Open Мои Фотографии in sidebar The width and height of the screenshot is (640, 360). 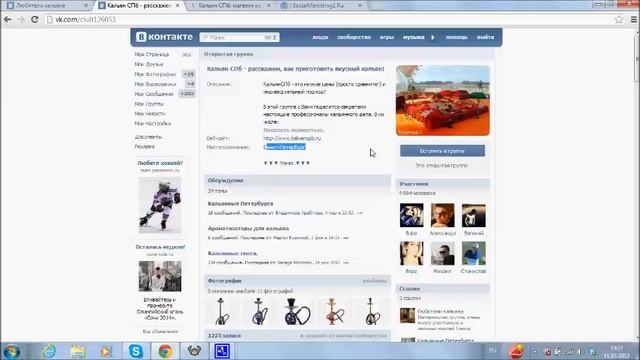(x=155, y=74)
